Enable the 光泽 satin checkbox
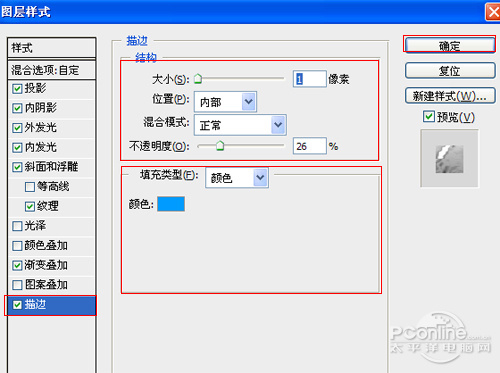 17,226
